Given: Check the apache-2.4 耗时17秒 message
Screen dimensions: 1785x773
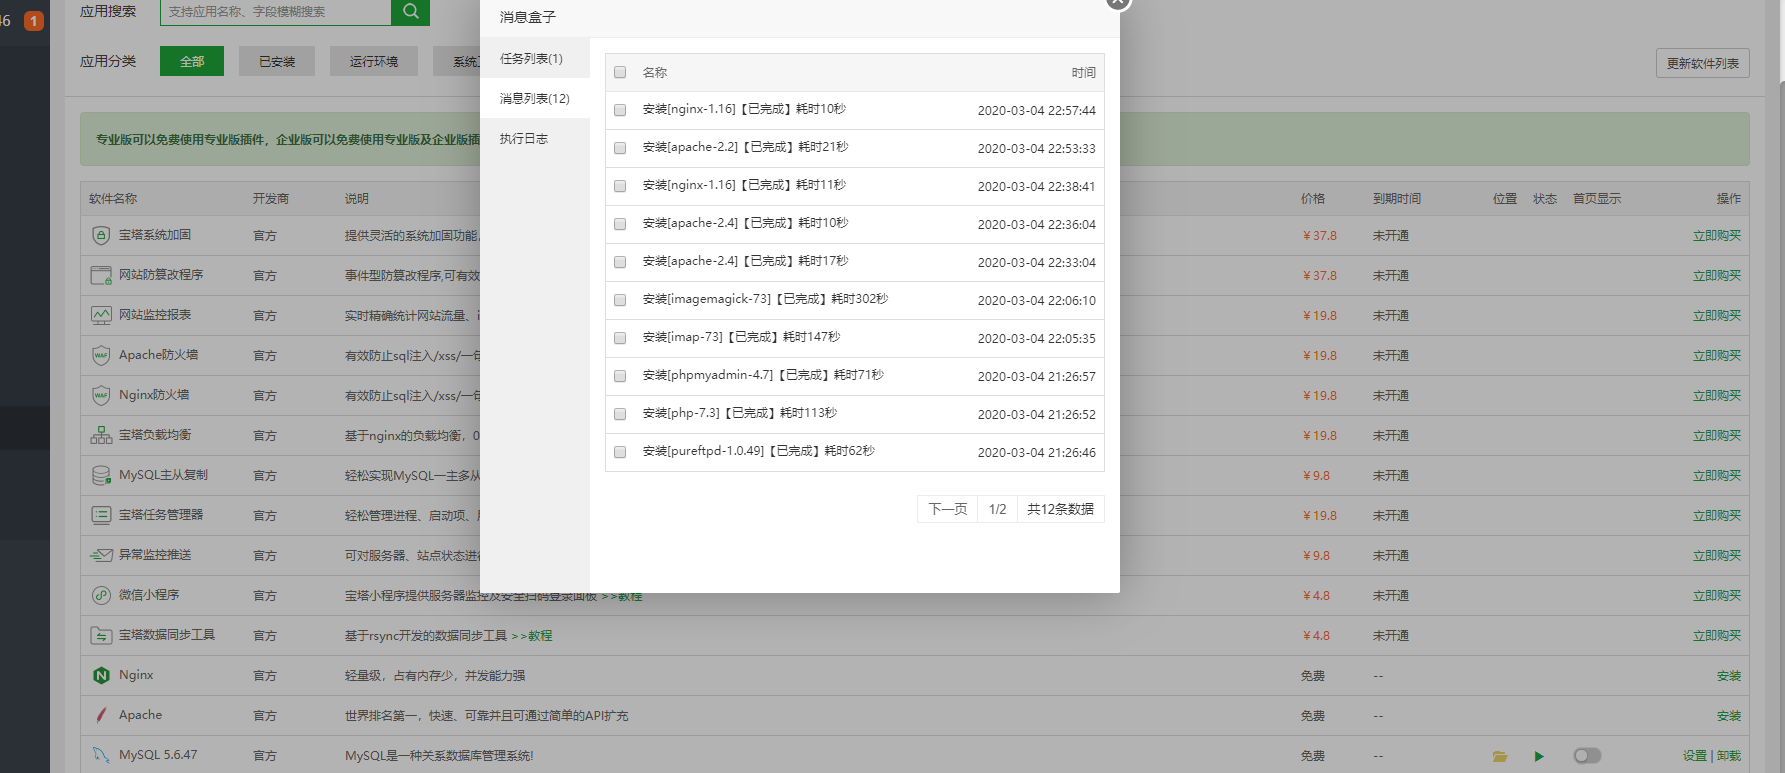Looking at the screenshot, I should coord(620,262).
